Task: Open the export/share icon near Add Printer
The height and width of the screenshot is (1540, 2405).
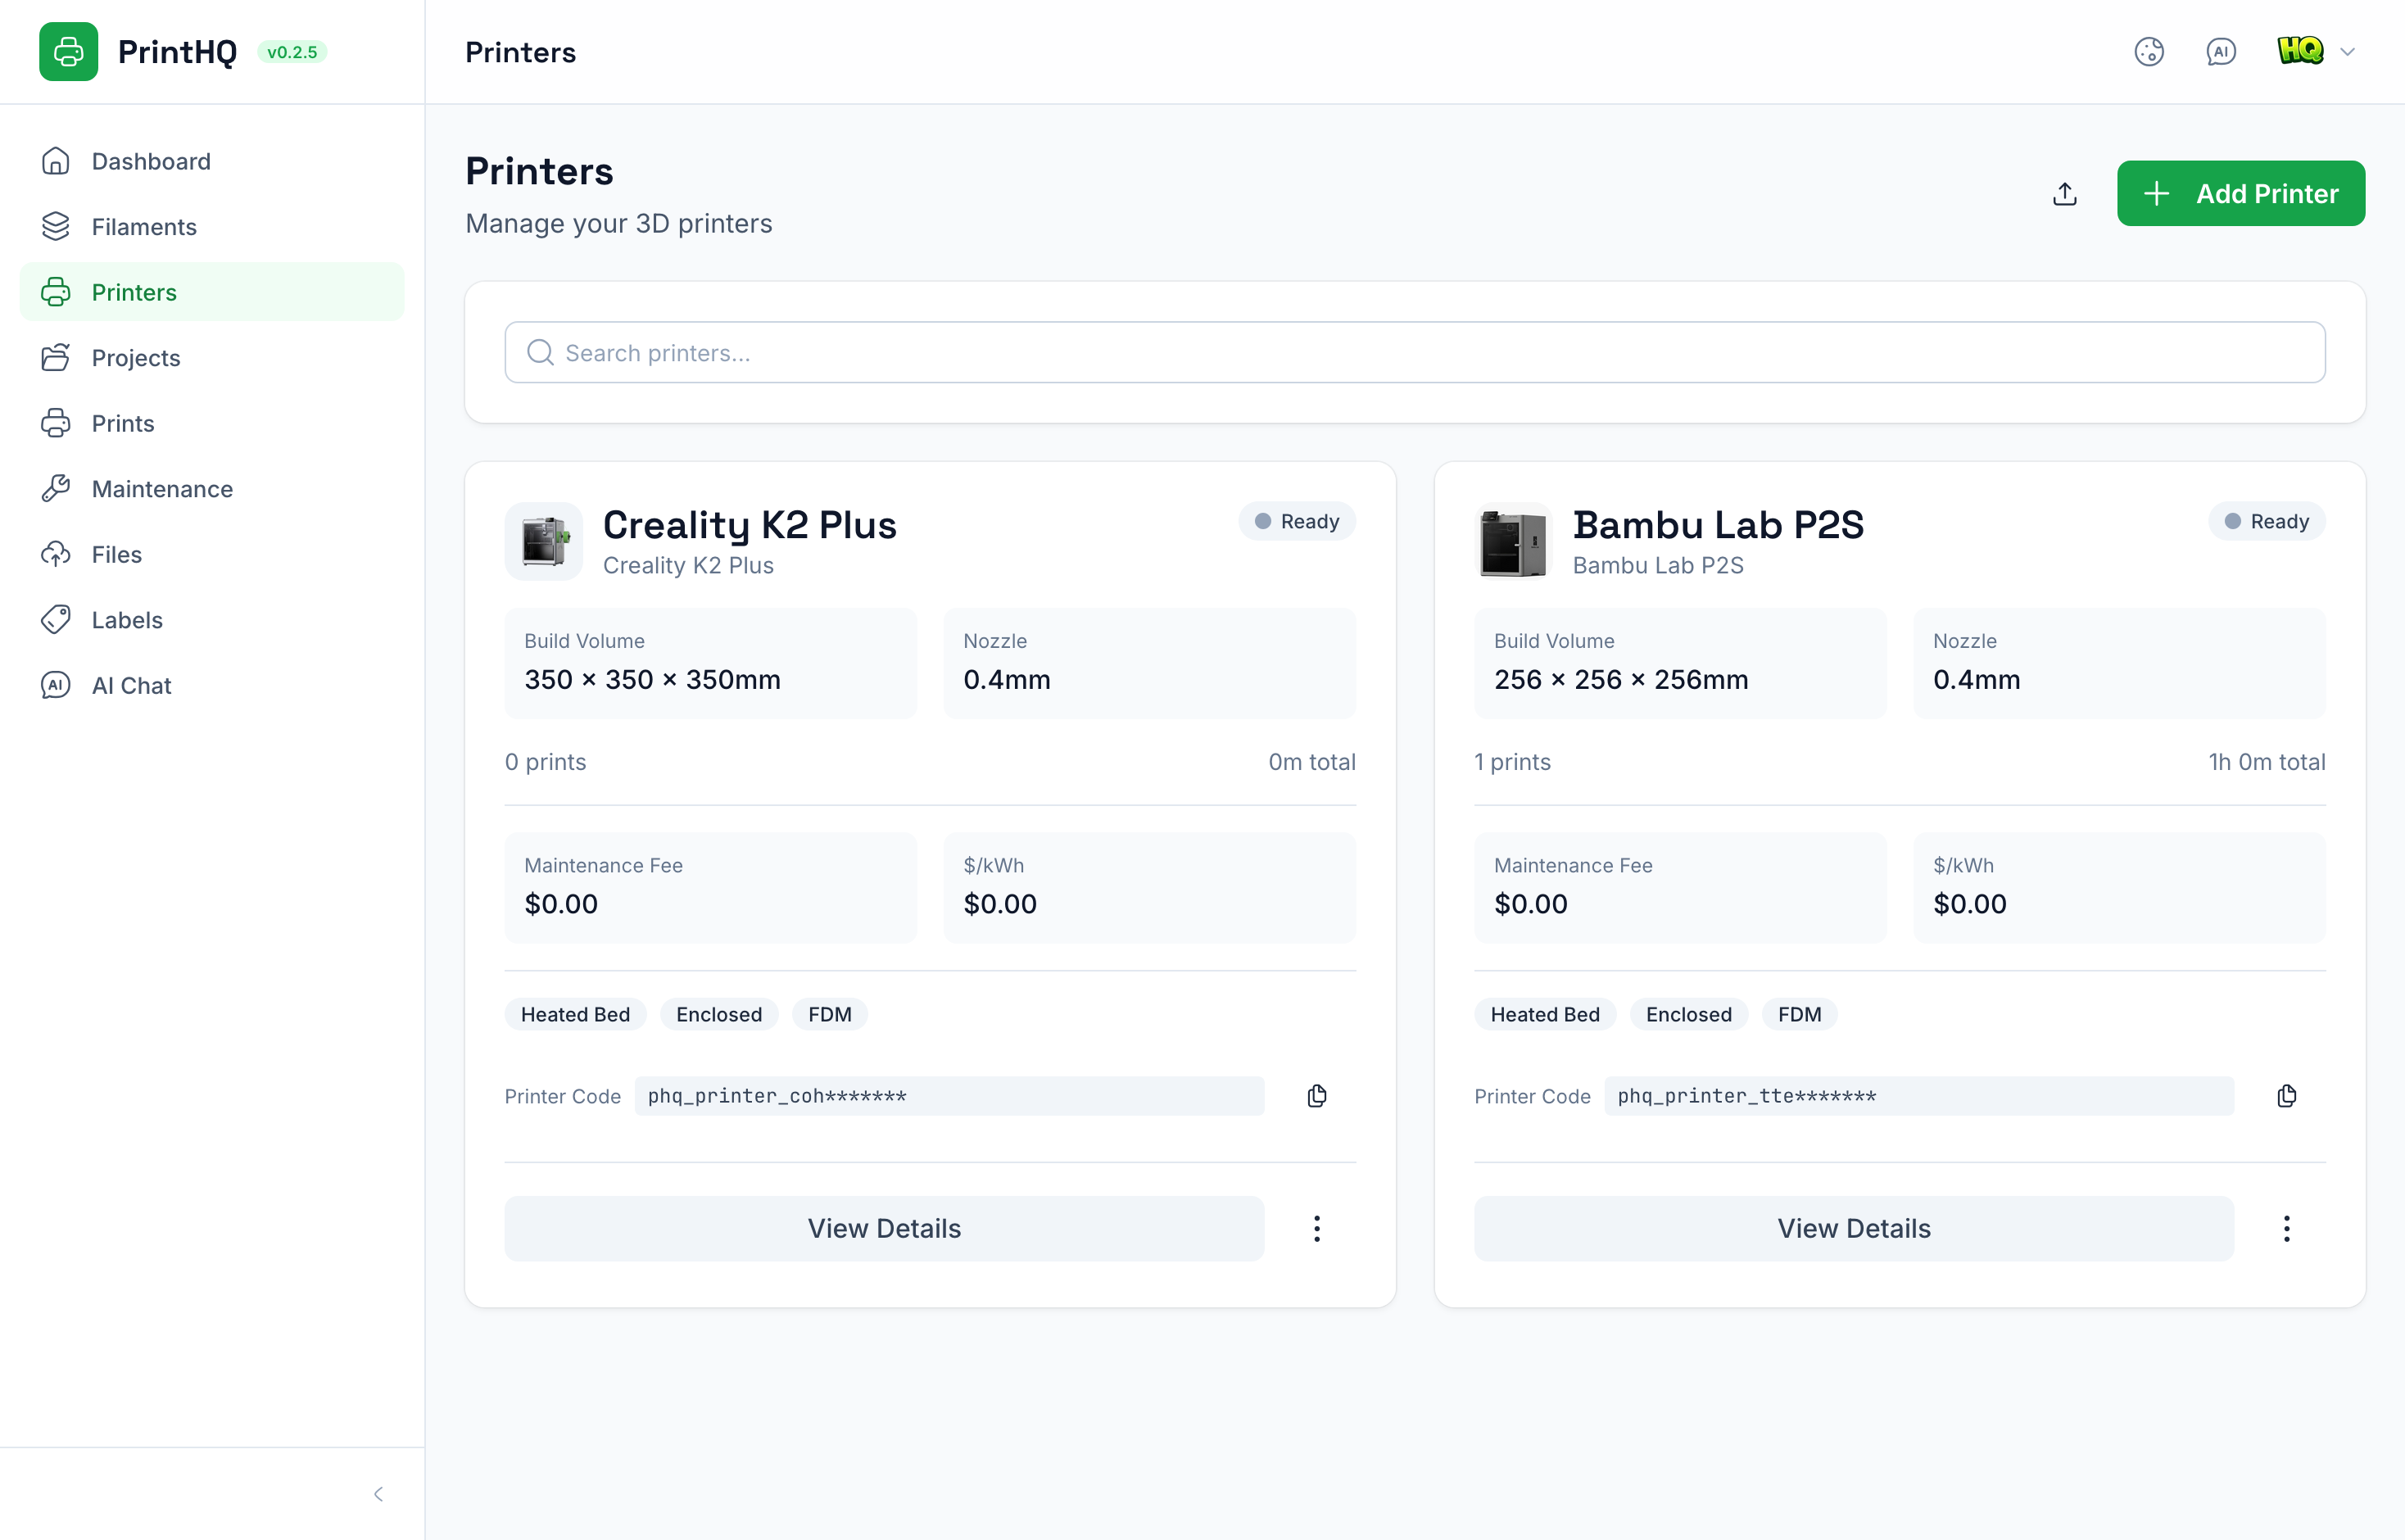Action: pyautogui.click(x=2064, y=193)
